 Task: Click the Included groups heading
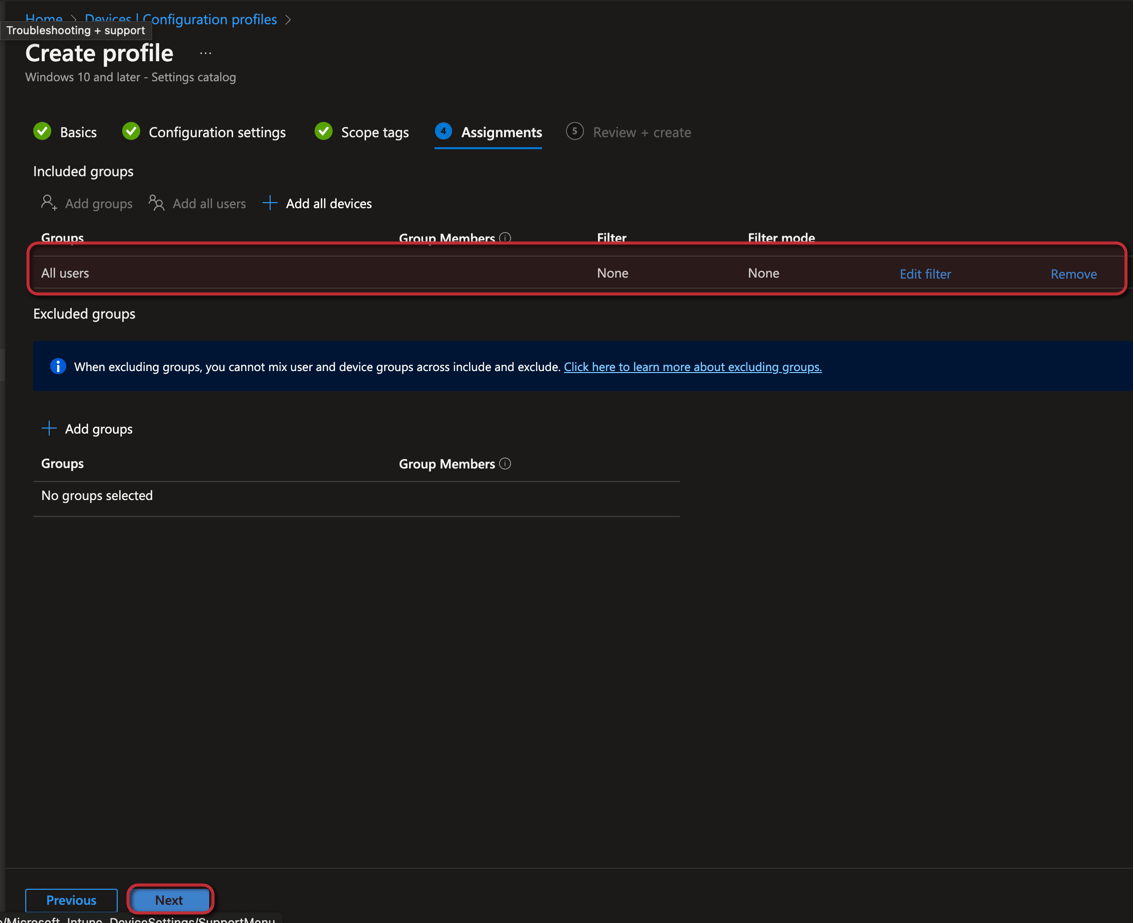83,171
